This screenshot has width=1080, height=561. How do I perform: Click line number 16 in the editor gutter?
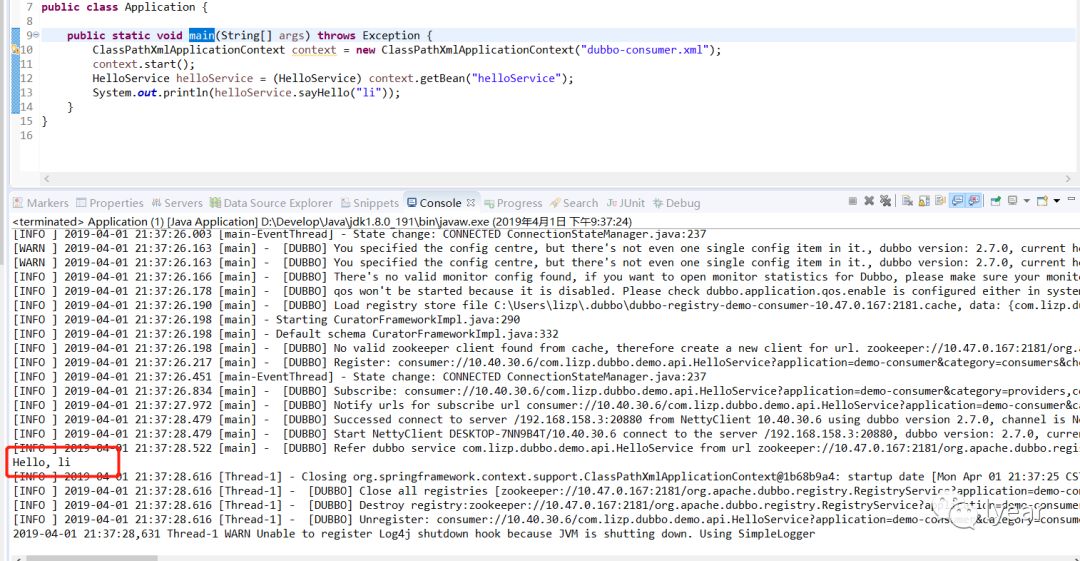26,136
